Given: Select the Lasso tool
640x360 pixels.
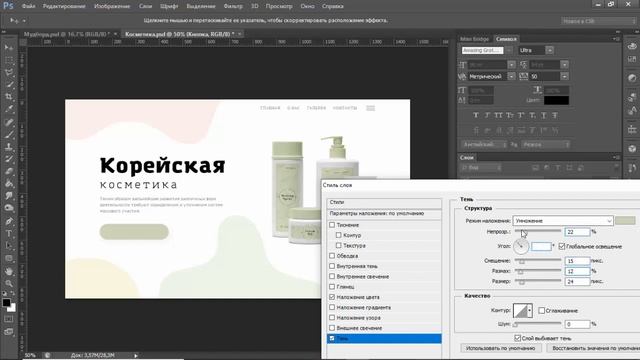Looking at the screenshot, I should [x=9, y=72].
